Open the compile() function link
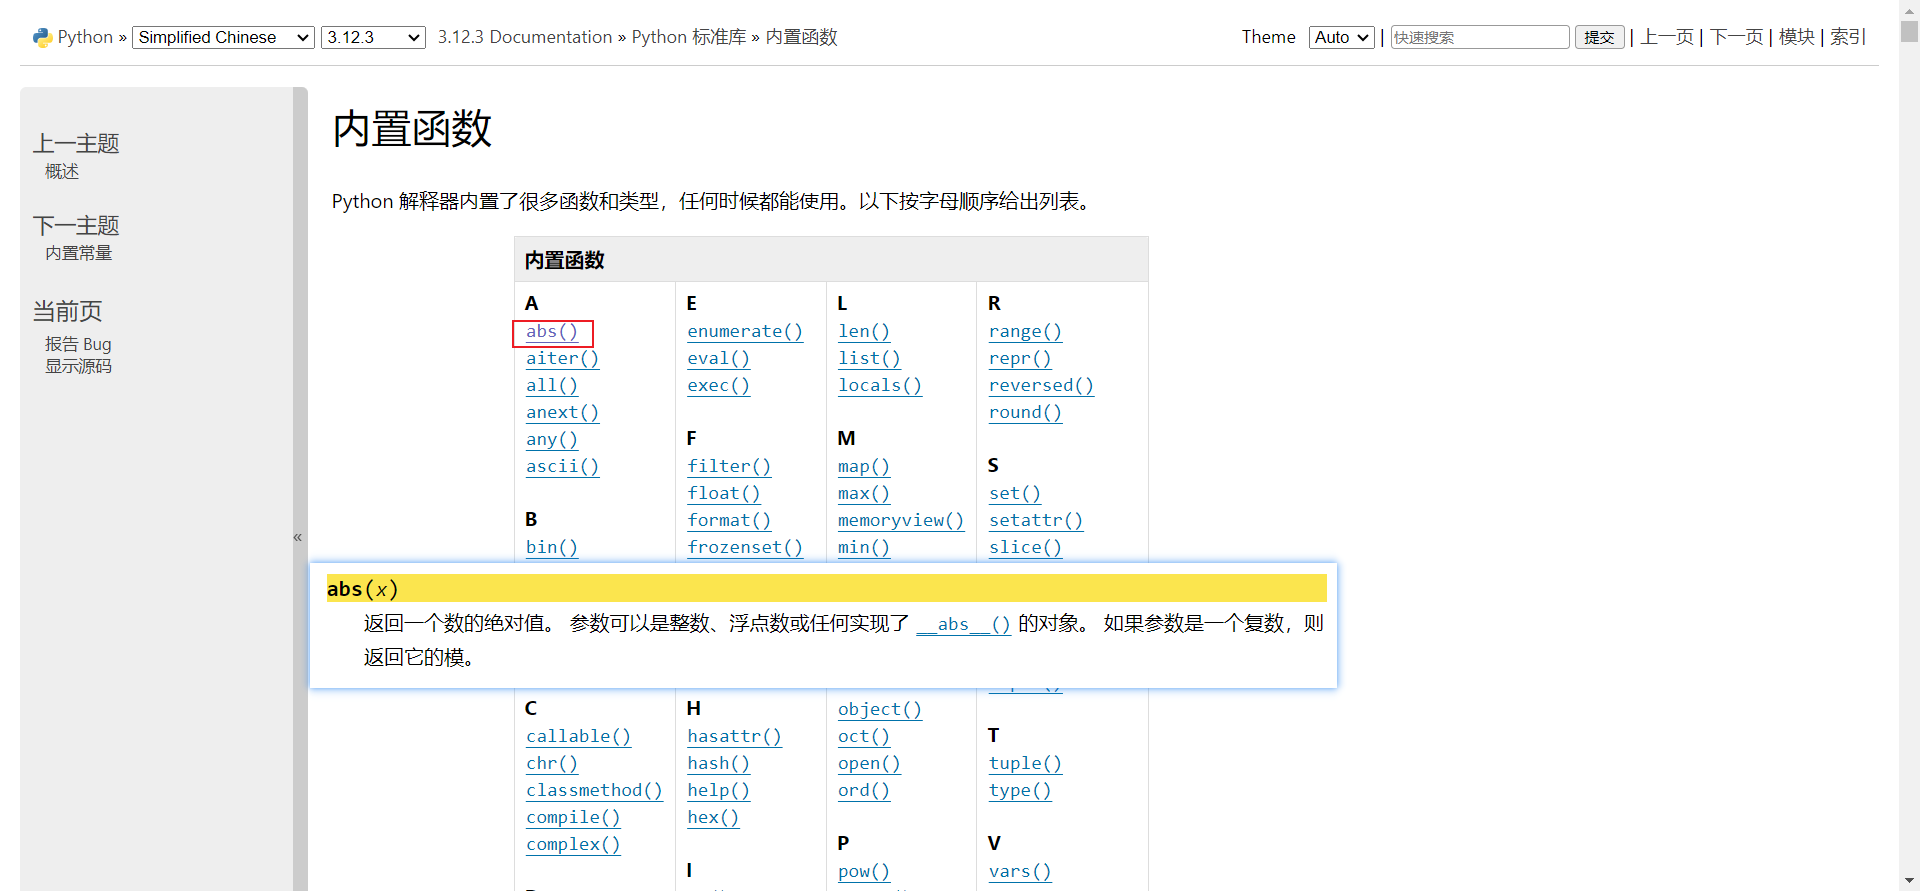The image size is (1920, 891). (573, 818)
